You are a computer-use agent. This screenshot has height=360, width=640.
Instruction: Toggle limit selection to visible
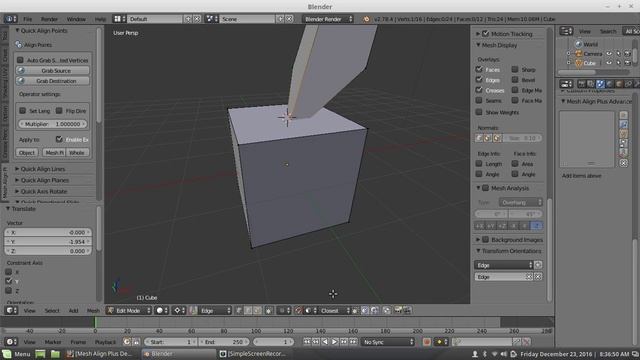(269, 311)
